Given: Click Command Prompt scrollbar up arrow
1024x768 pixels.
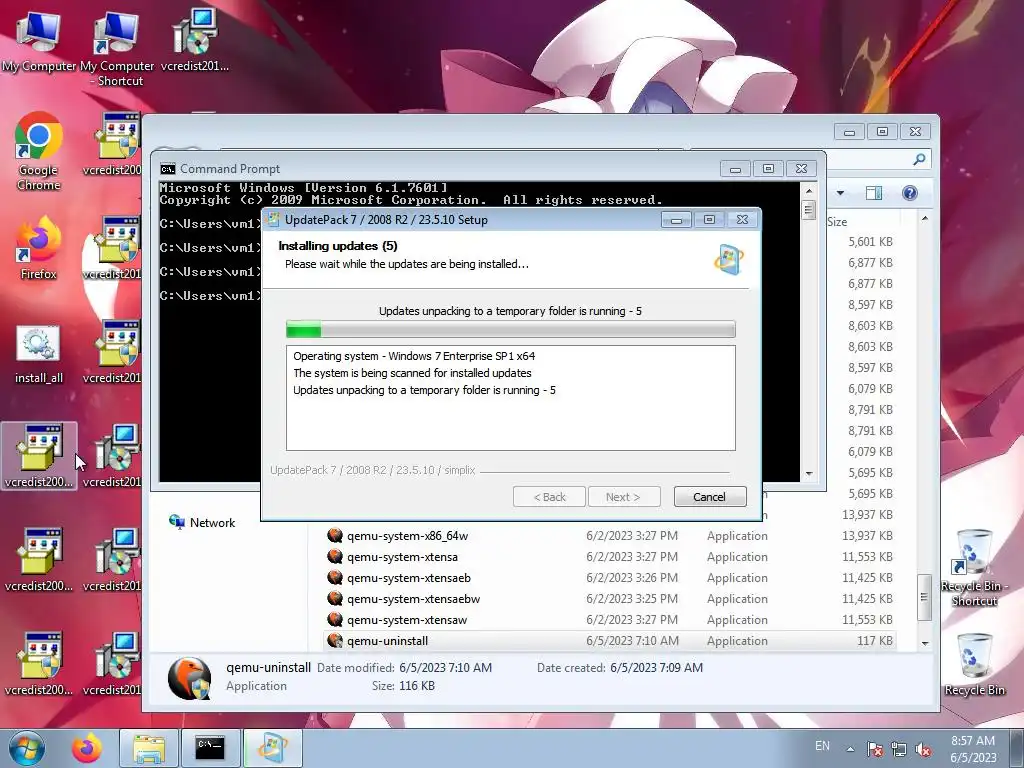Looking at the screenshot, I should click(x=808, y=191).
